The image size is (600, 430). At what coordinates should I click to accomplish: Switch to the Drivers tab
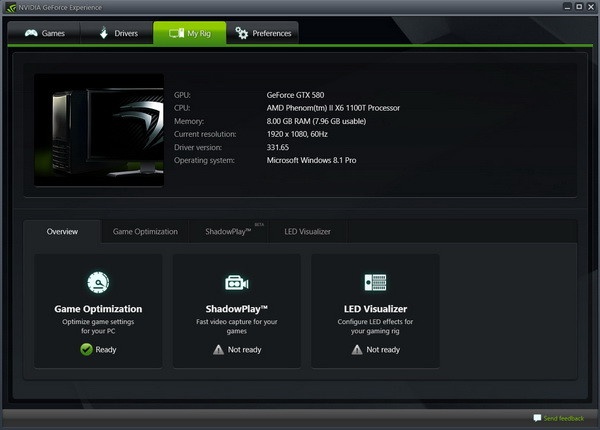[x=117, y=33]
